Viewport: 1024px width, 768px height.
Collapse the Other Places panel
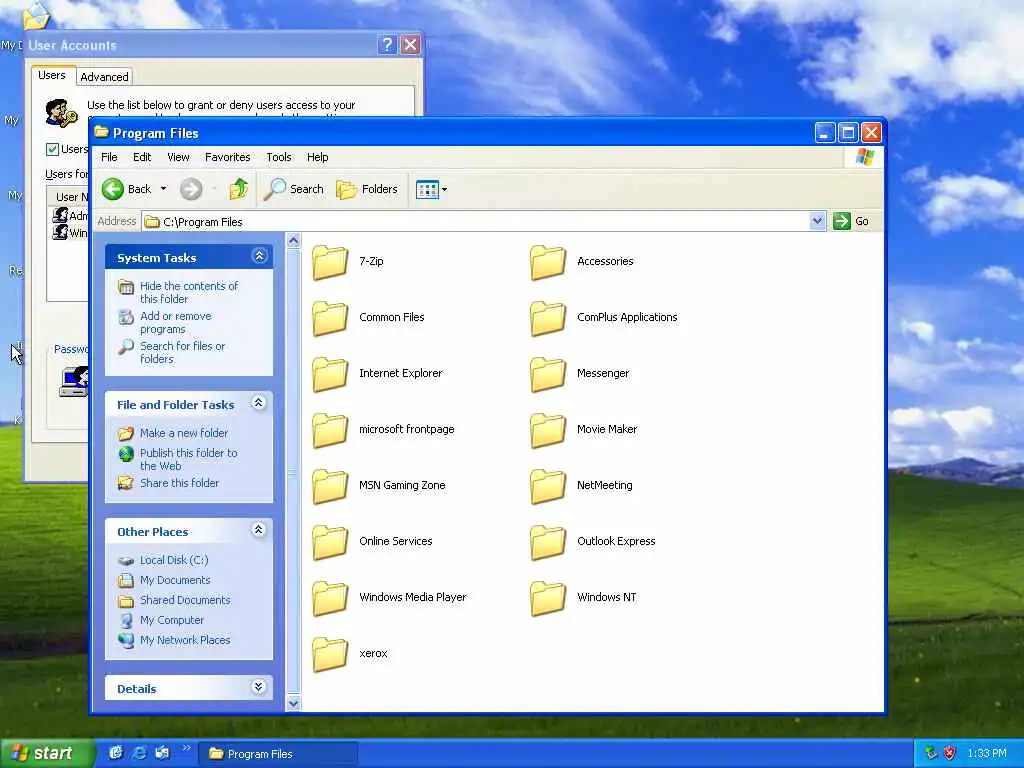[259, 530]
